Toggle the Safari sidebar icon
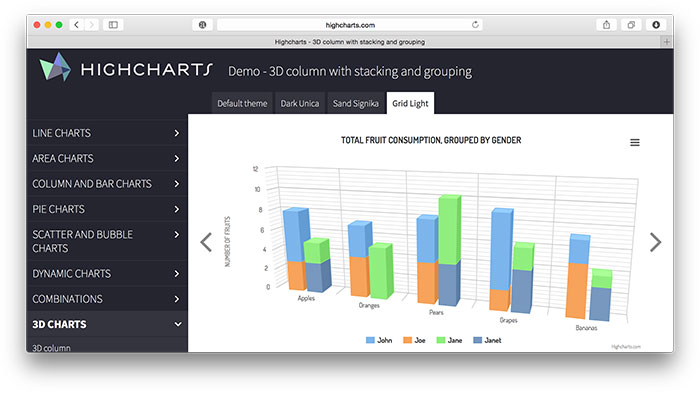The image size is (700, 393). point(113,25)
